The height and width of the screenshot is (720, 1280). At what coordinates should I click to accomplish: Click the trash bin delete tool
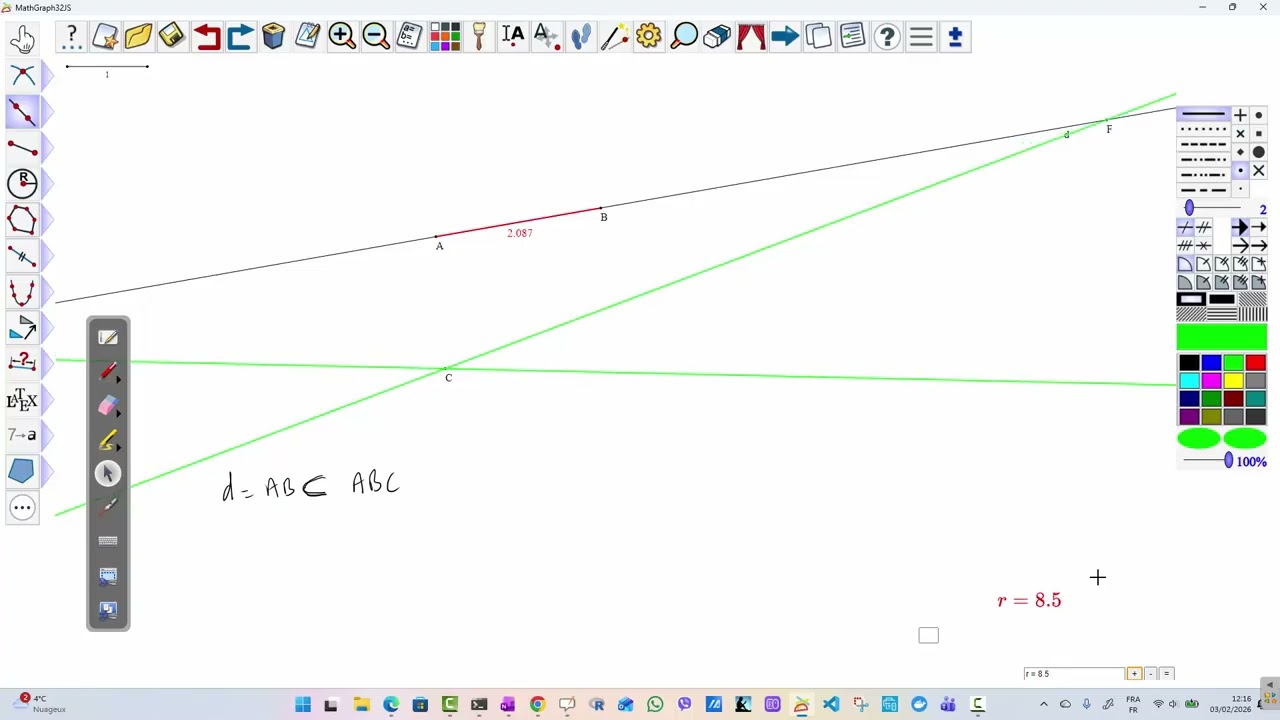[274, 37]
